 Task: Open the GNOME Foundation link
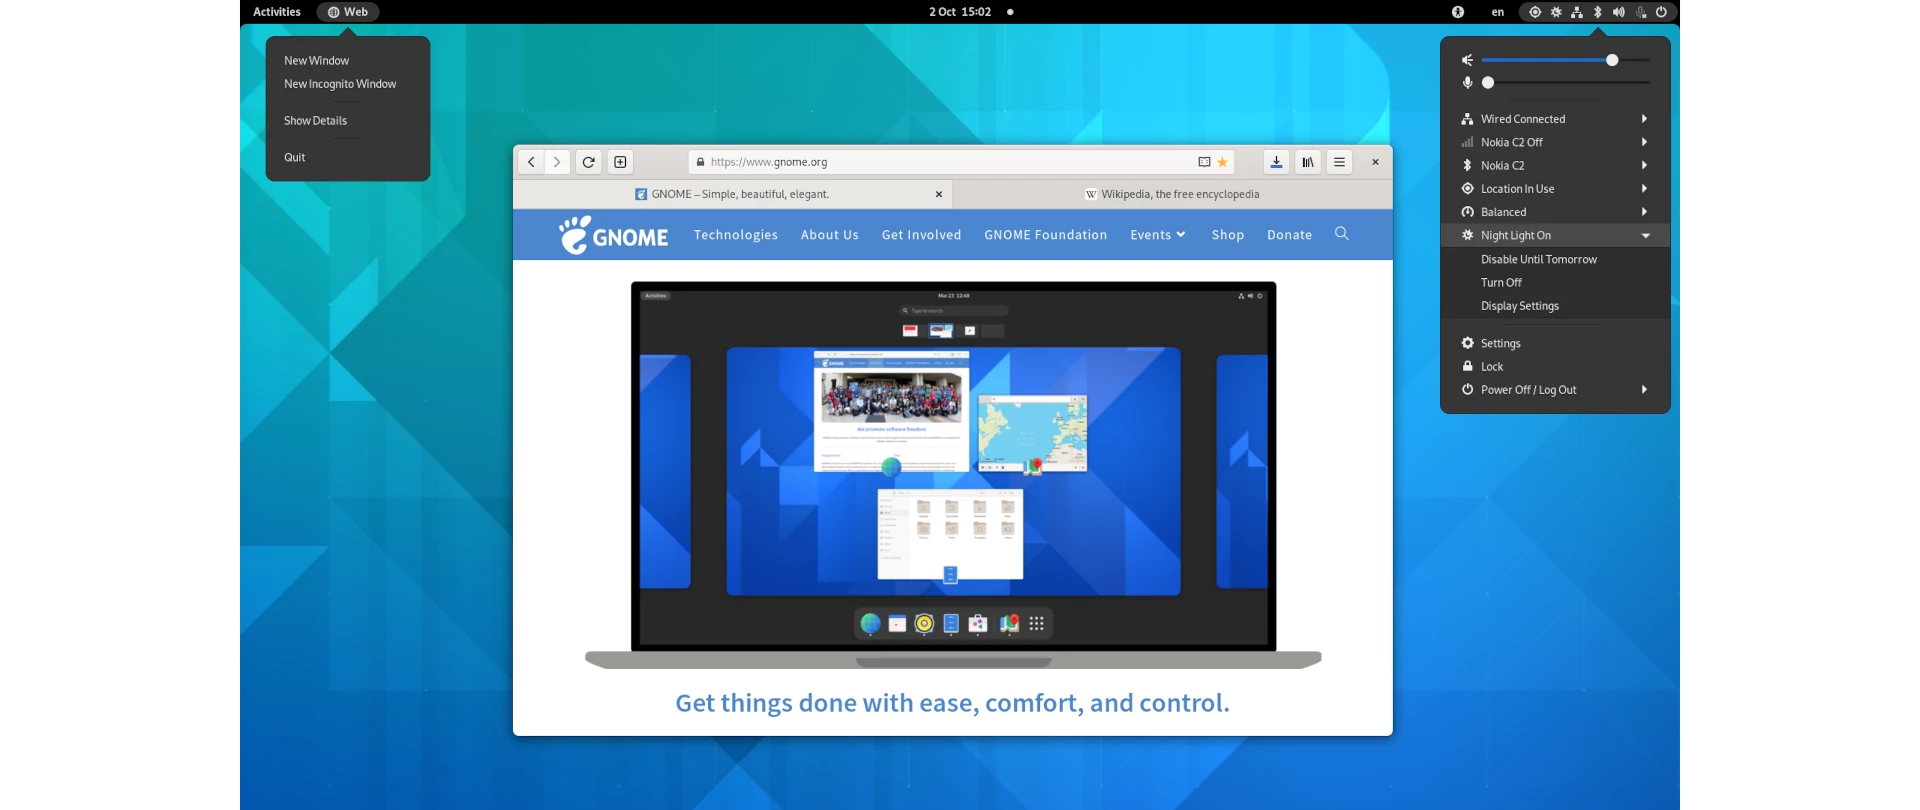point(1046,235)
